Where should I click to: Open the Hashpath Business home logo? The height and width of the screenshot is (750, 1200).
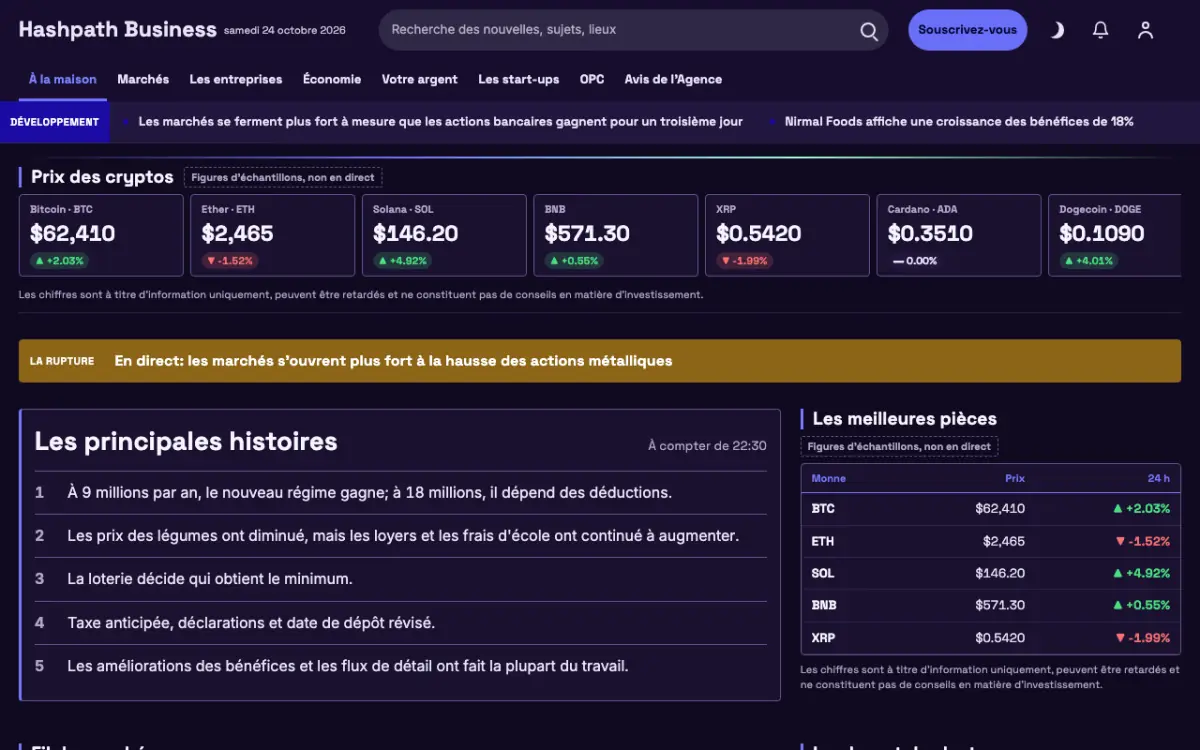117,30
